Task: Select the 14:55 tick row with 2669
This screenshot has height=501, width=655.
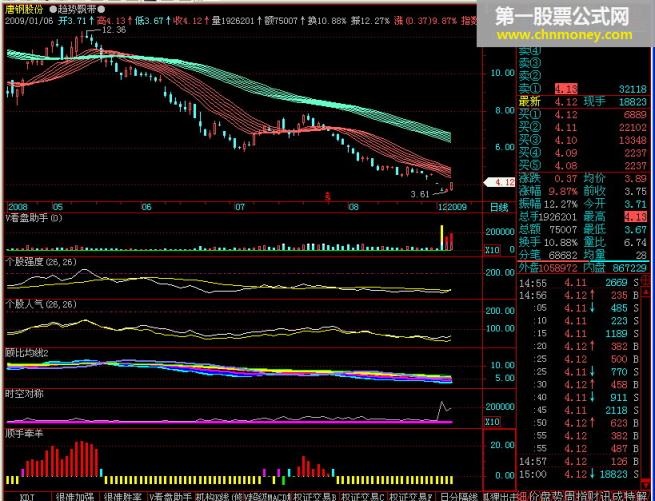Action: click(579, 283)
